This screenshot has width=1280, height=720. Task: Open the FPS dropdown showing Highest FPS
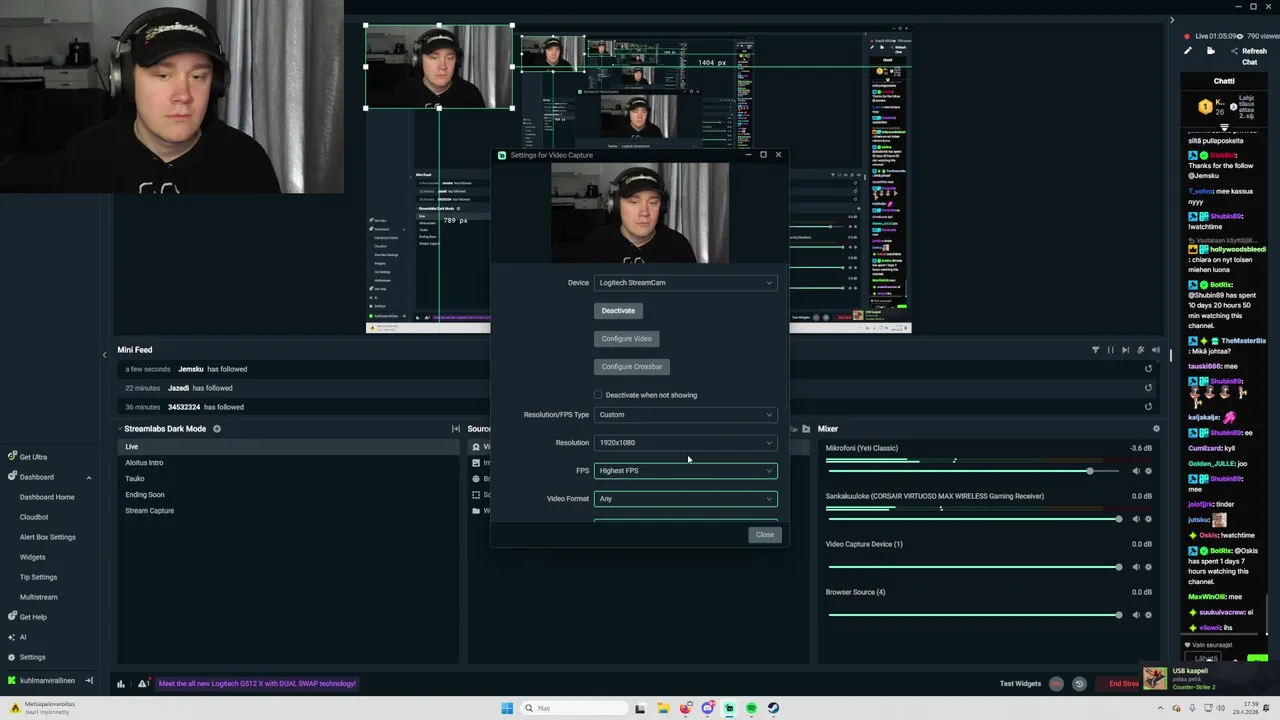(685, 471)
